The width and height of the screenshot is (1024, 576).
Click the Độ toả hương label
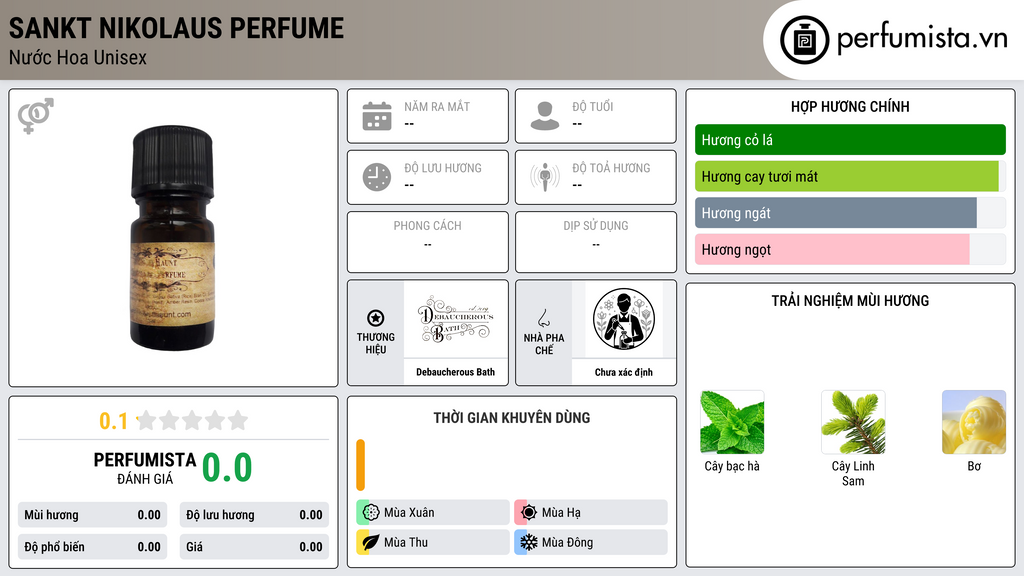pos(611,168)
